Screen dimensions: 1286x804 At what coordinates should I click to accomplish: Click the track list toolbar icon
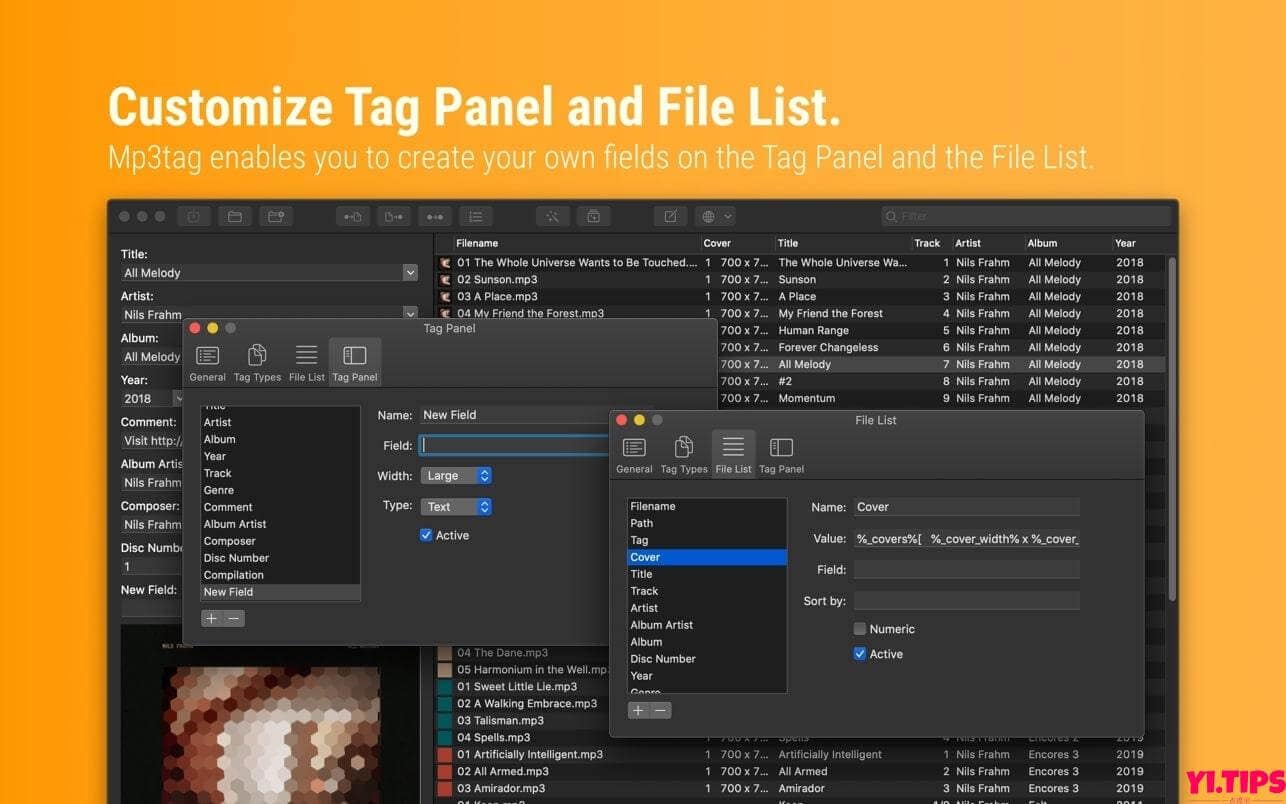475,216
